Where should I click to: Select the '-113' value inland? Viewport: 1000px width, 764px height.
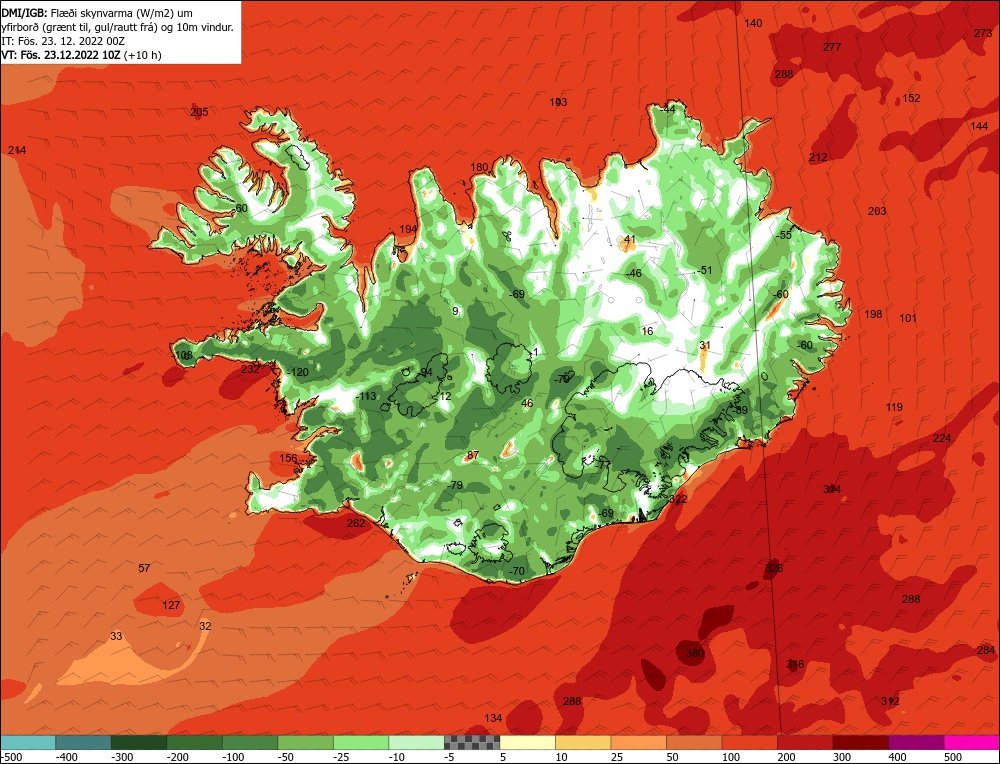click(x=365, y=397)
